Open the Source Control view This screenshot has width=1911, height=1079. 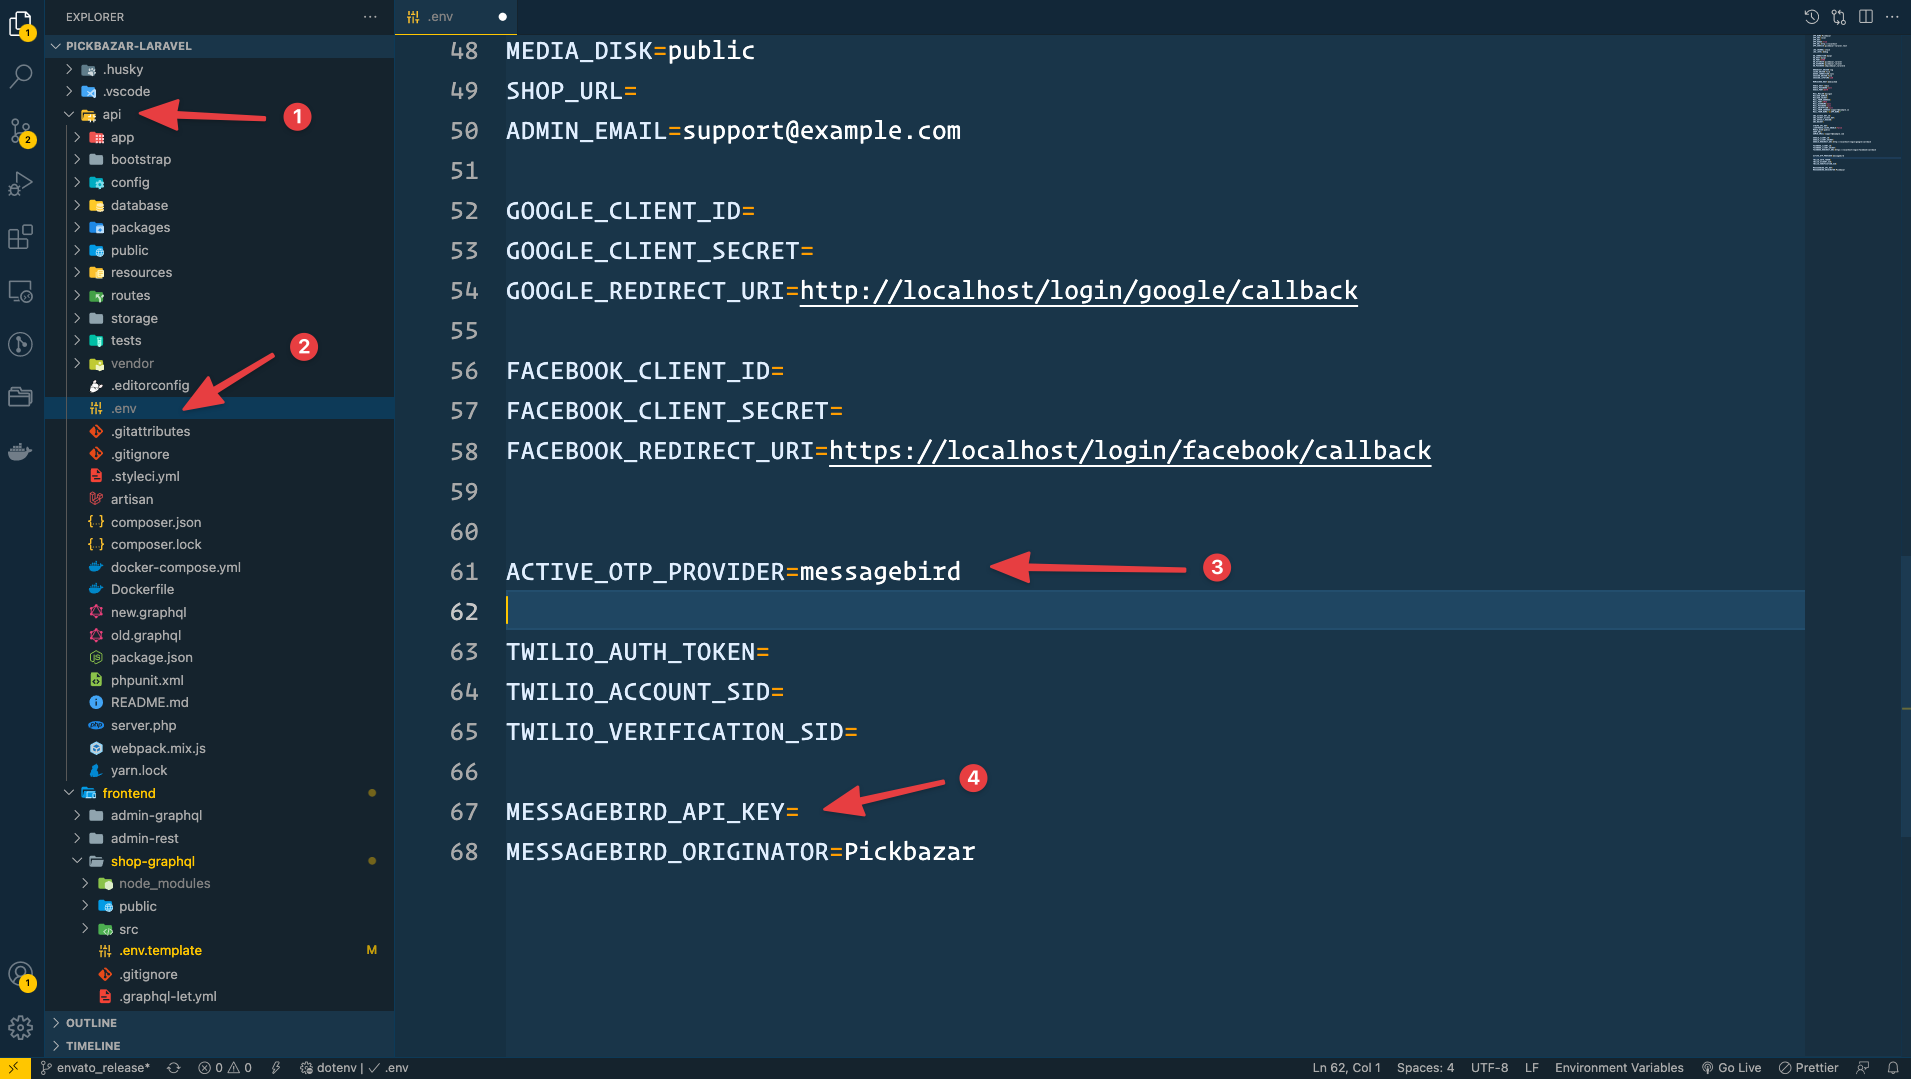tap(21, 131)
